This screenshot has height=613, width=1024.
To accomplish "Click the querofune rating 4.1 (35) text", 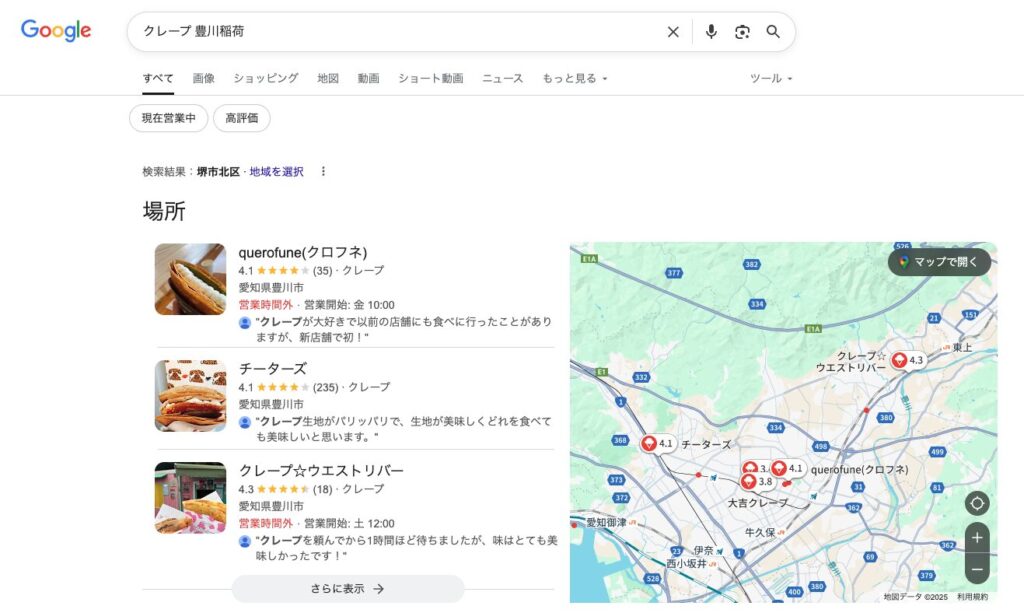I will (x=285, y=270).
